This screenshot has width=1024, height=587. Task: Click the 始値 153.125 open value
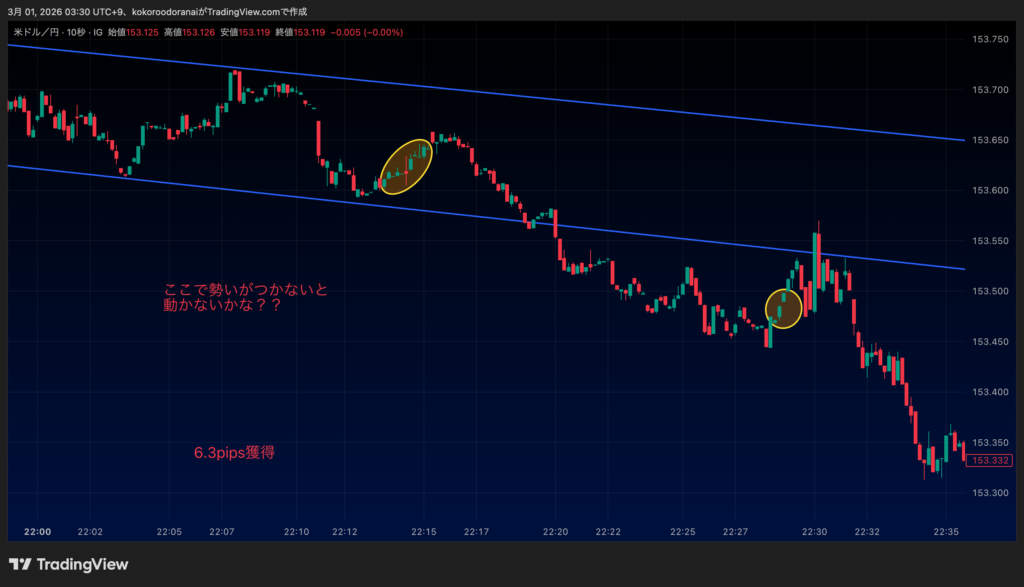(x=132, y=33)
